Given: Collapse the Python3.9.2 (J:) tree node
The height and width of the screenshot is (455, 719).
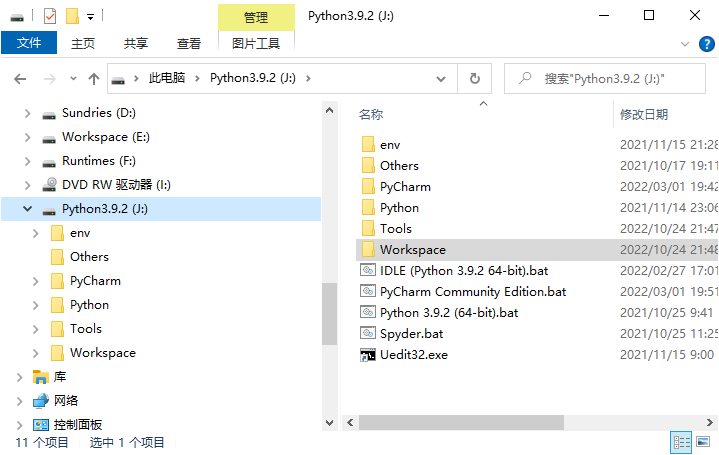Looking at the screenshot, I should [x=27, y=209].
